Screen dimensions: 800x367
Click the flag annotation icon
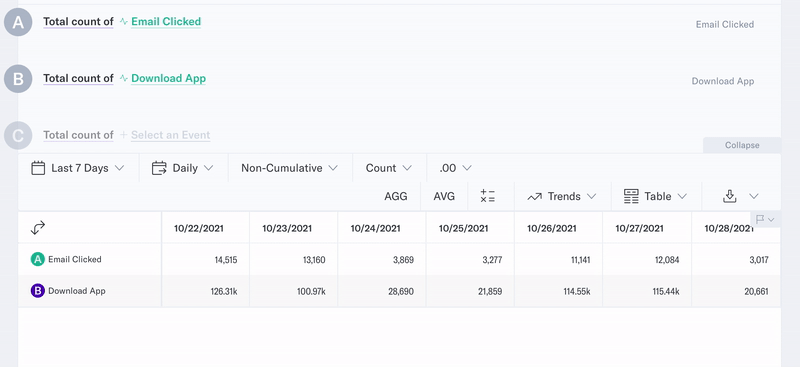760,219
